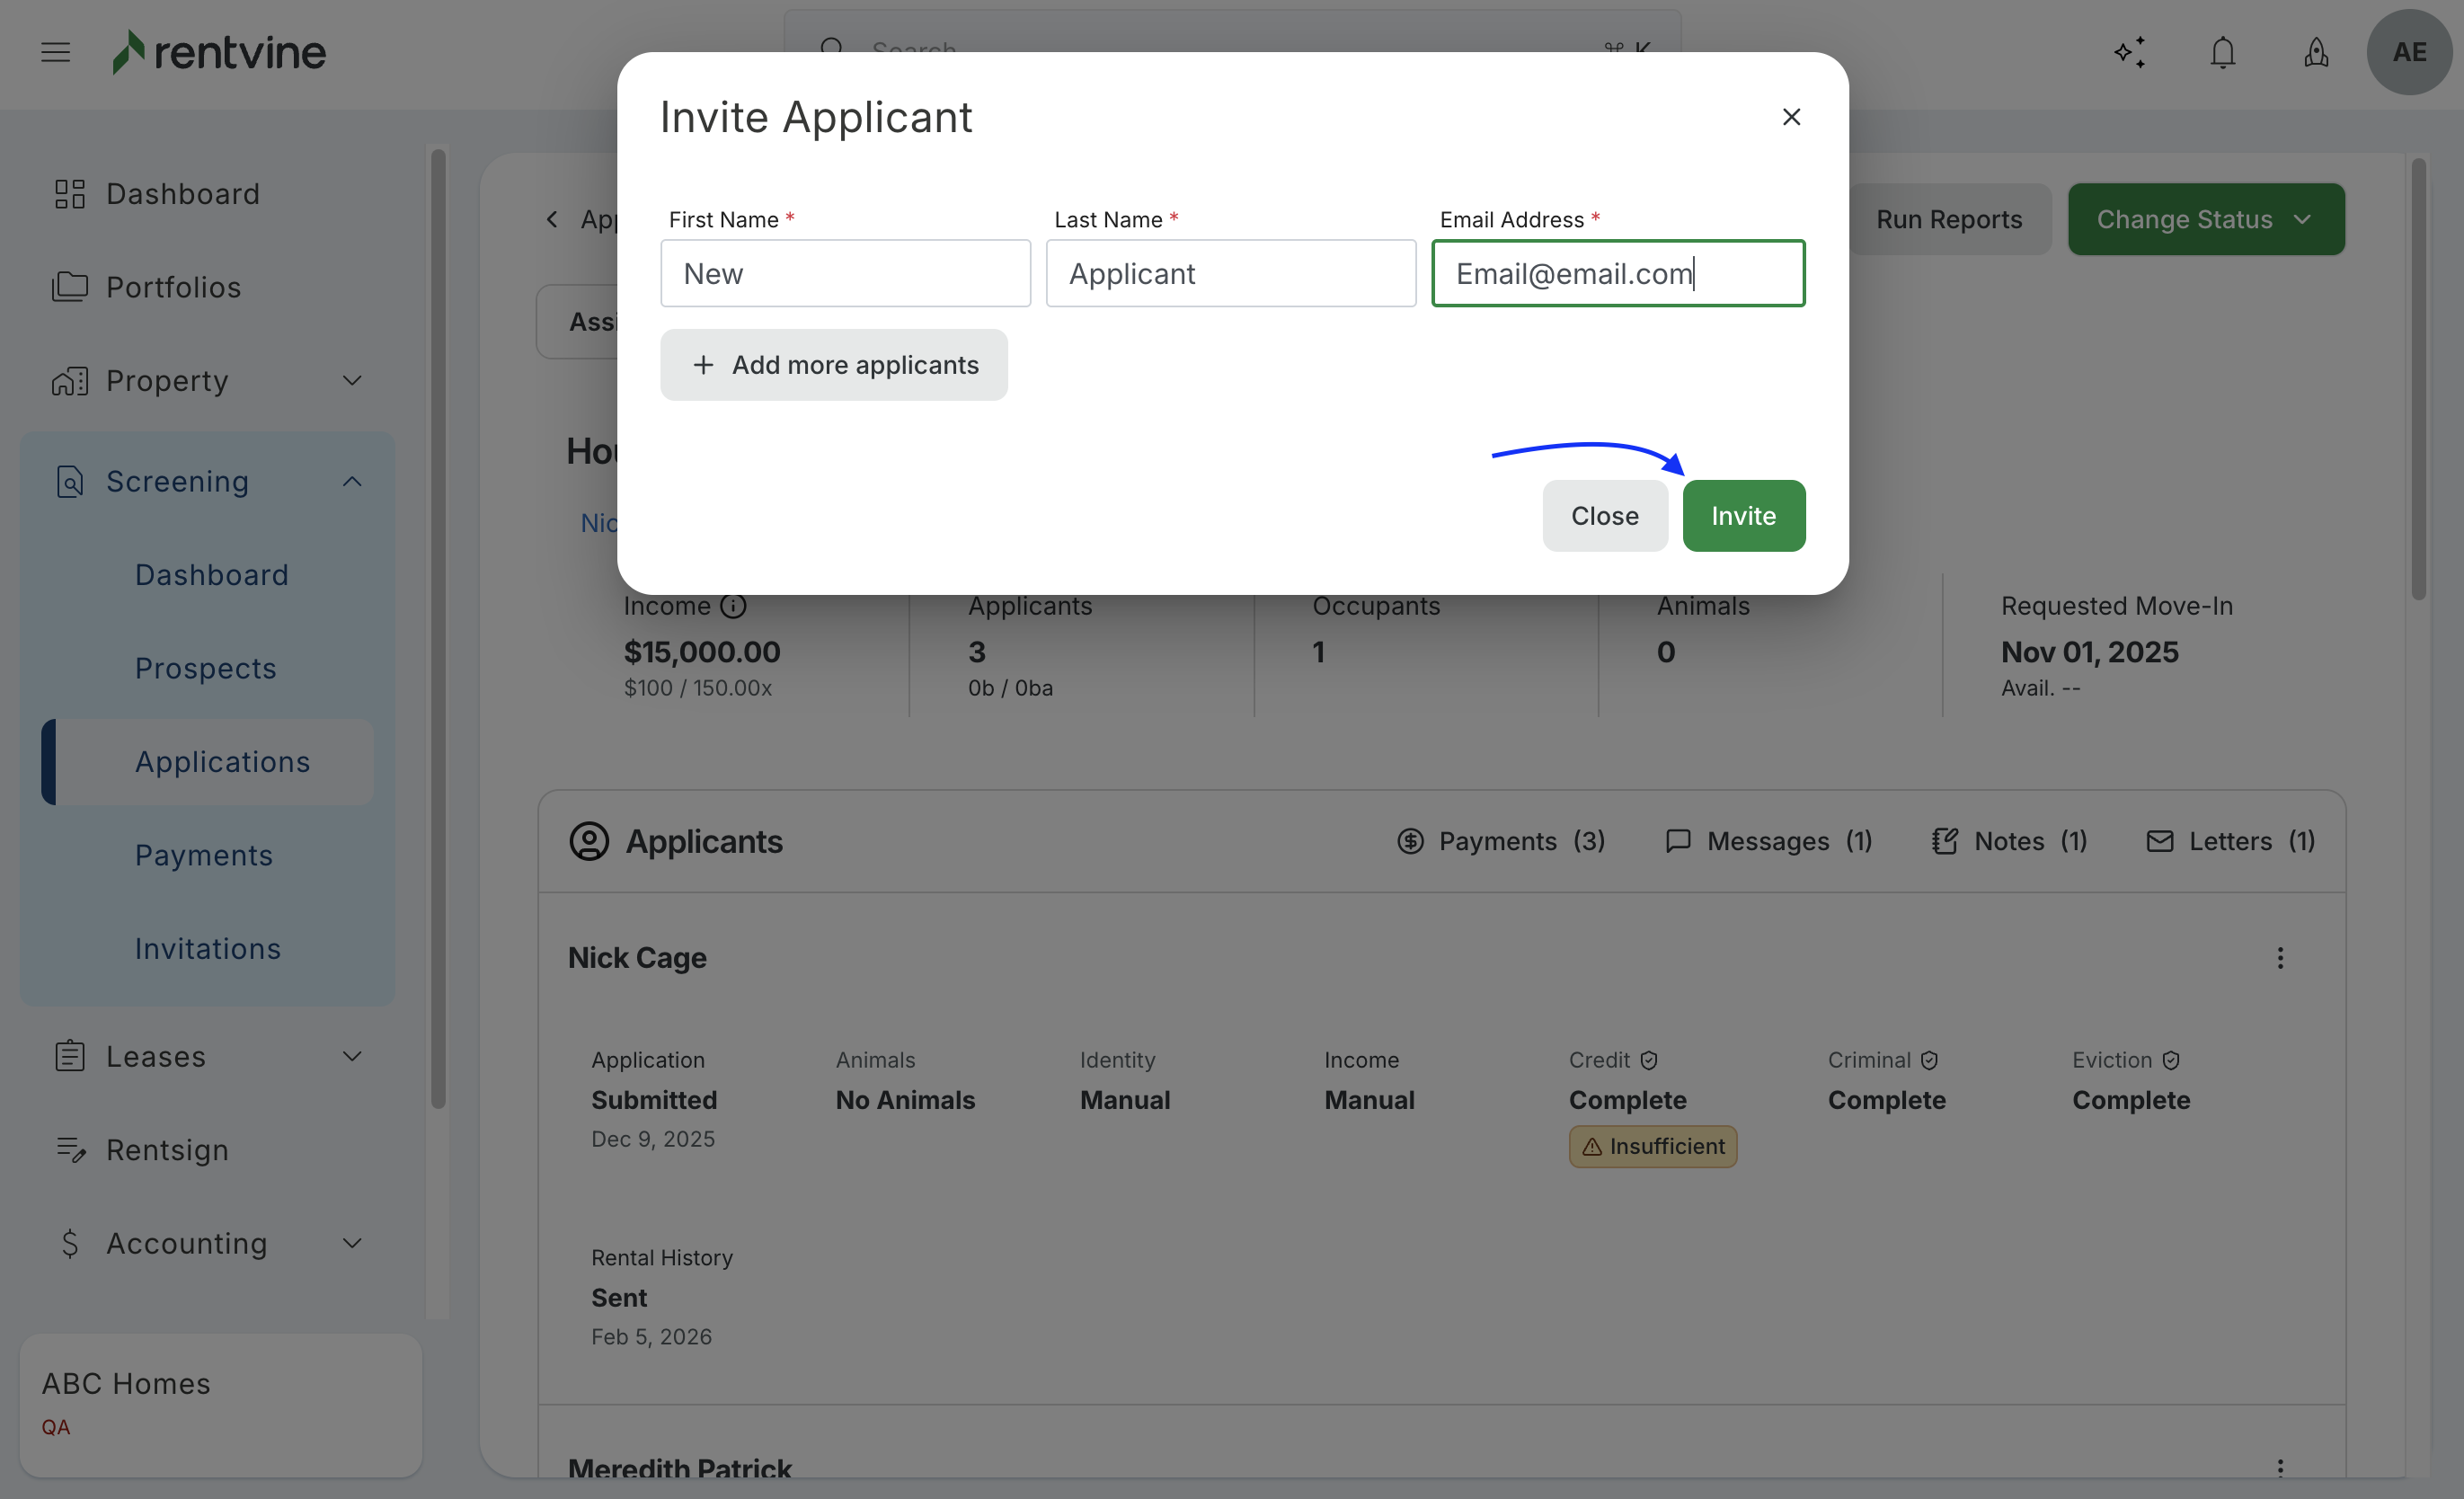
Task: Open Prospects under Screening
Action: pyautogui.click(x=206, y=668)
